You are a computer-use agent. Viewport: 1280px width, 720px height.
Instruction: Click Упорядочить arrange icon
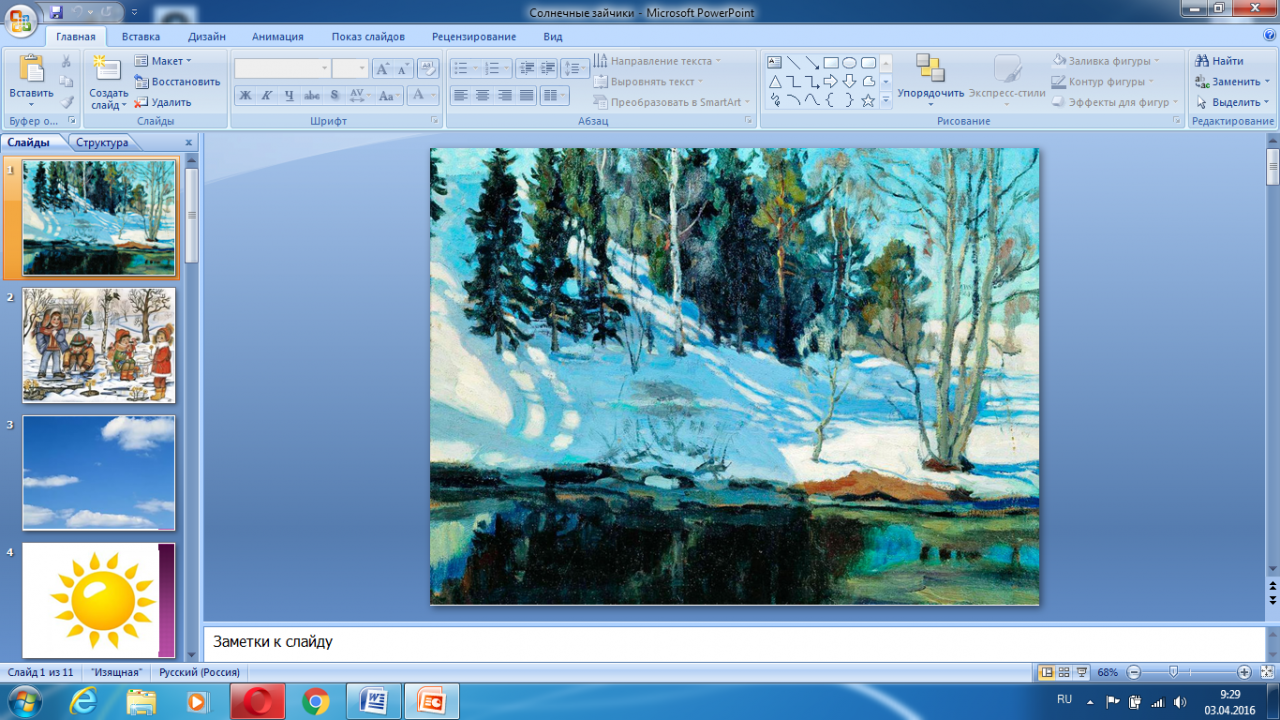930,68
